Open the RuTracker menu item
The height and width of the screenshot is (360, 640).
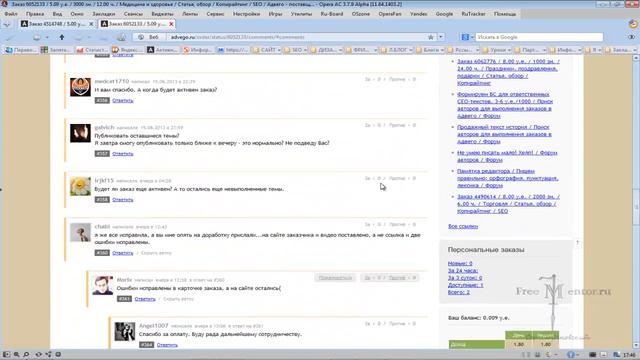tap(473, 14)
